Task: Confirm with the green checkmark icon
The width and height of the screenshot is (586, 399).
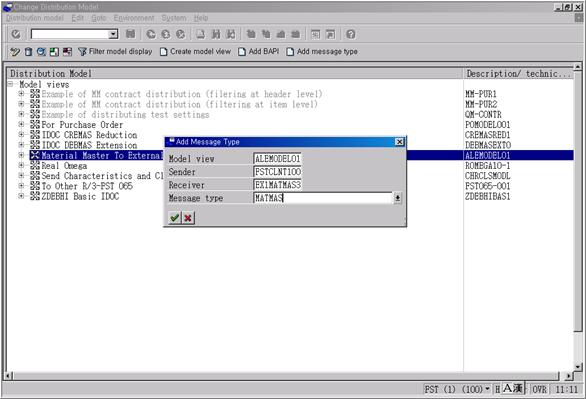Action: click(x=175, y=217)
